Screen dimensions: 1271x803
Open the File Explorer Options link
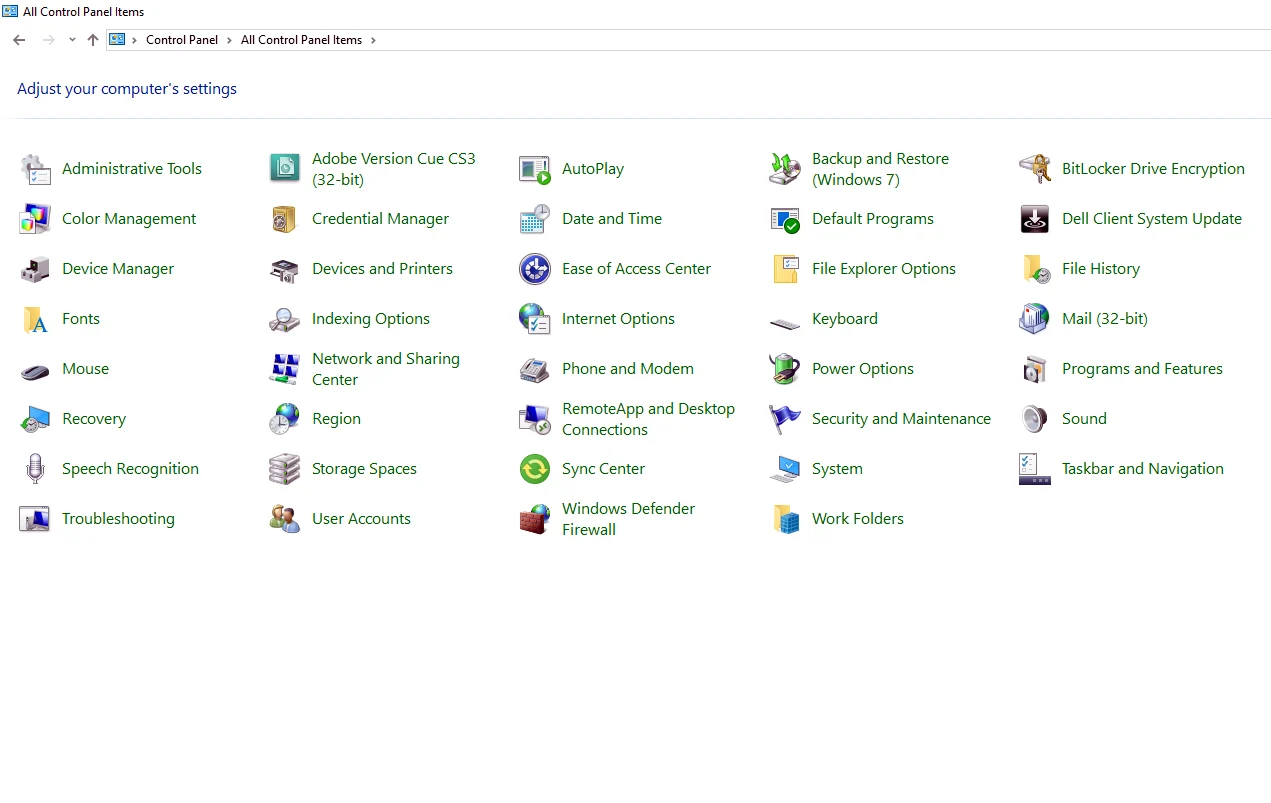pyautogui.click(x=884, y=269)
